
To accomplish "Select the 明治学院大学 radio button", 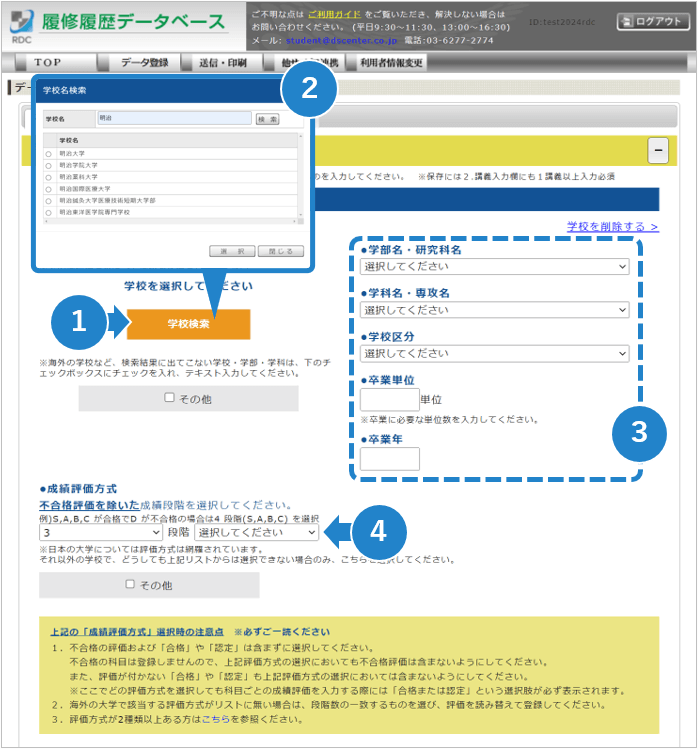I will [48, 166].
